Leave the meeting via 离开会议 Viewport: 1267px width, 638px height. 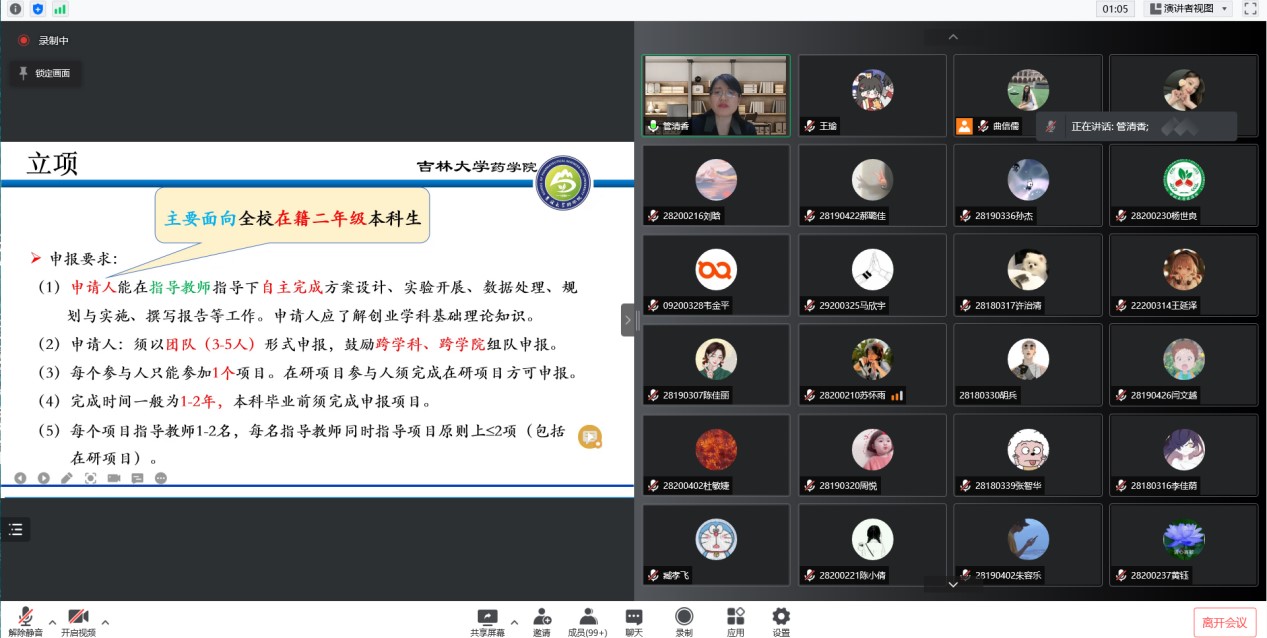click(1224, 622)
